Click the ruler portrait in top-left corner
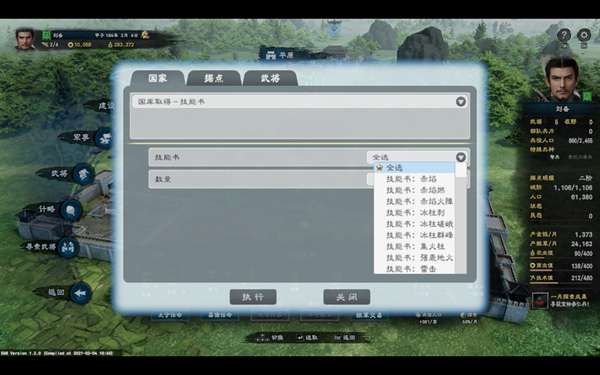This screenshot has width=600, height=375. point(25,39)
